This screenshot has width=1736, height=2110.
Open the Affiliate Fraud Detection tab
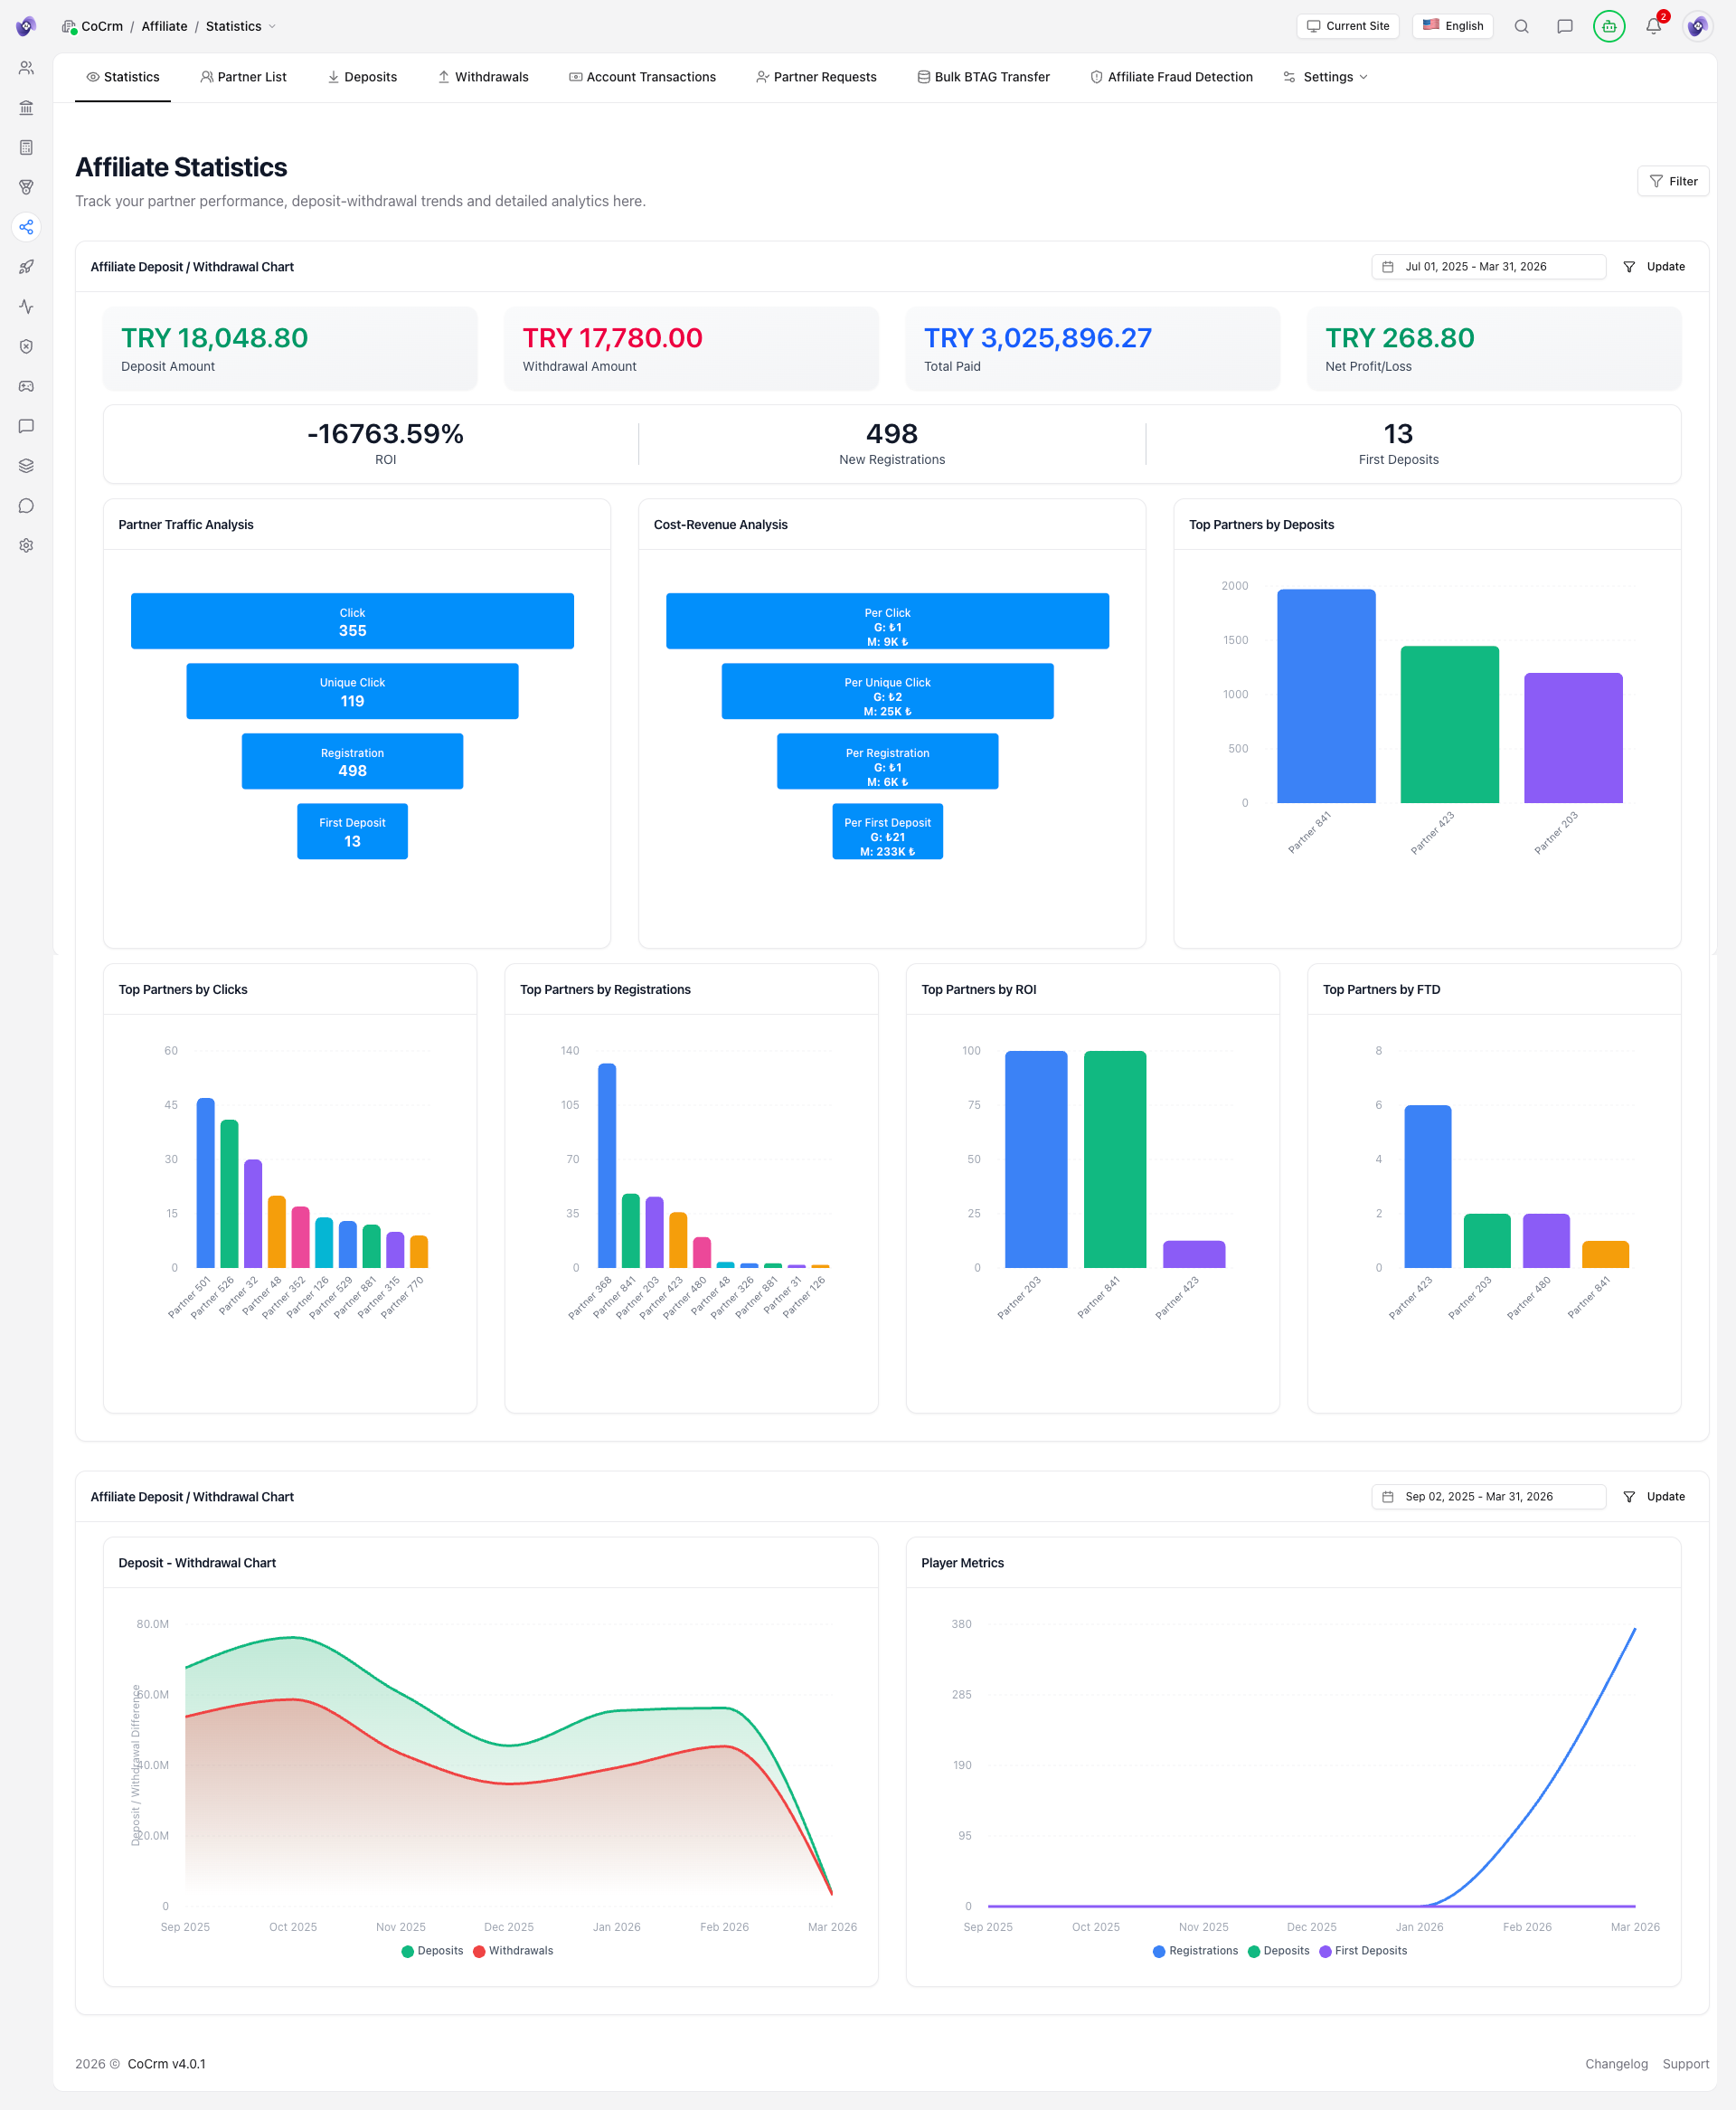[x=1170, y=77]
